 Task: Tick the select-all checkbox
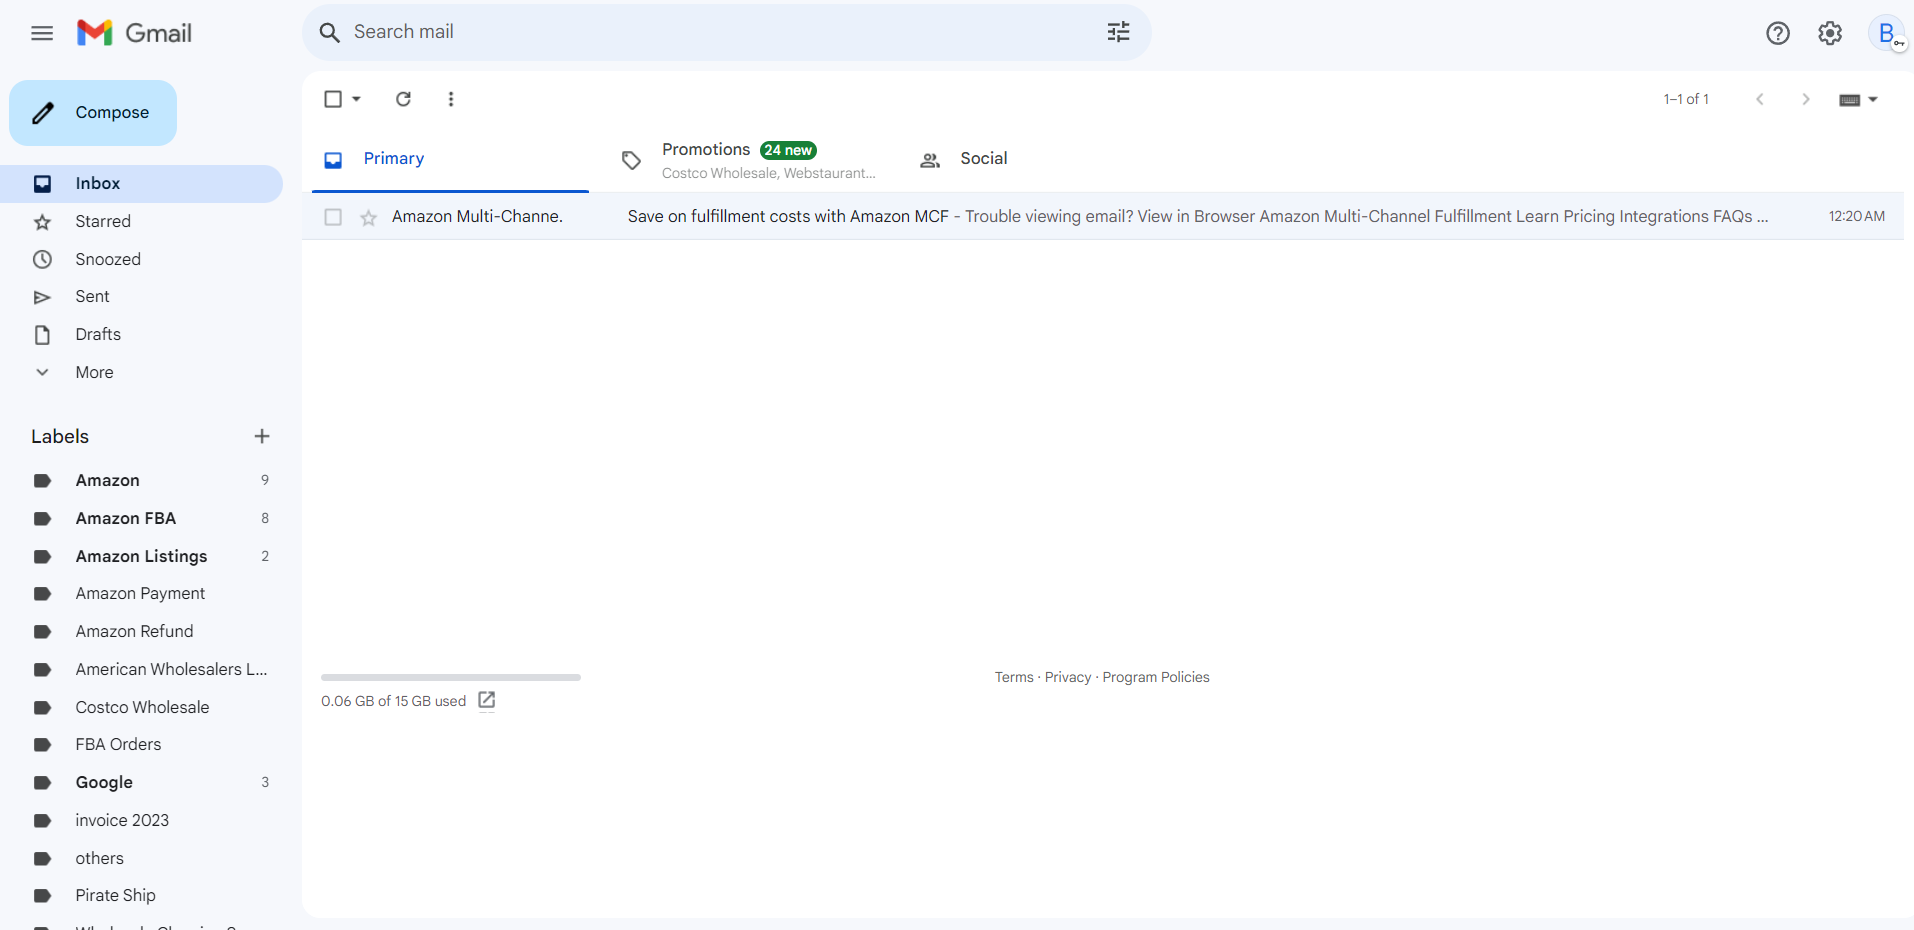tap(333, 99)
